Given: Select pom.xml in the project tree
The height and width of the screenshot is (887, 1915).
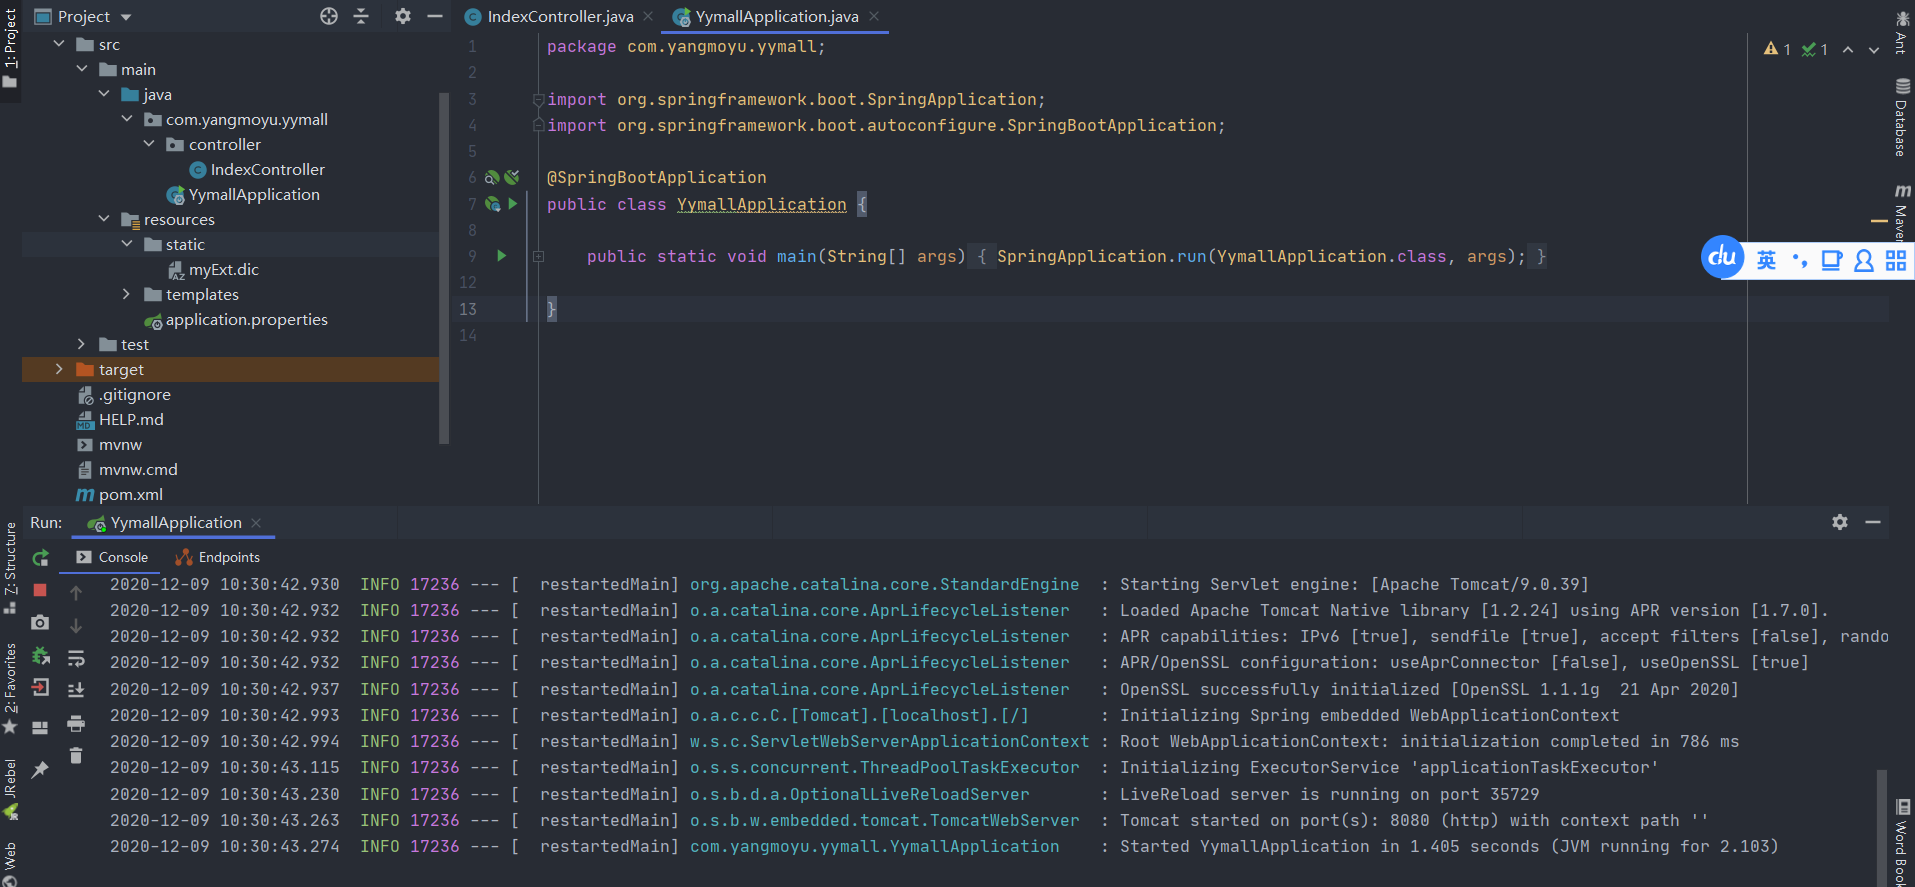Looking at the screenshot, I should click(131, 494).
